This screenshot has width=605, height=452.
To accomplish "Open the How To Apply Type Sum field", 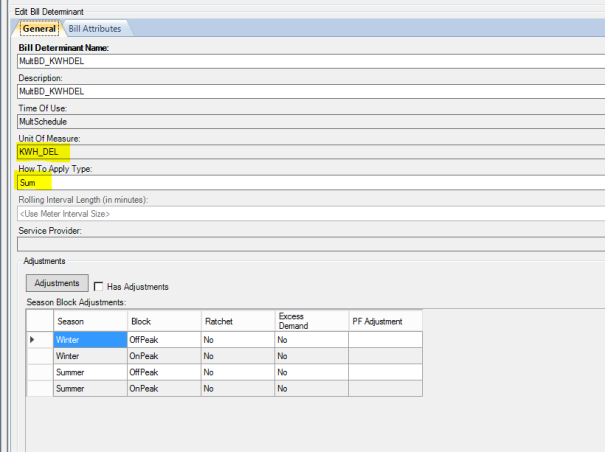I will tap(311, 183).
